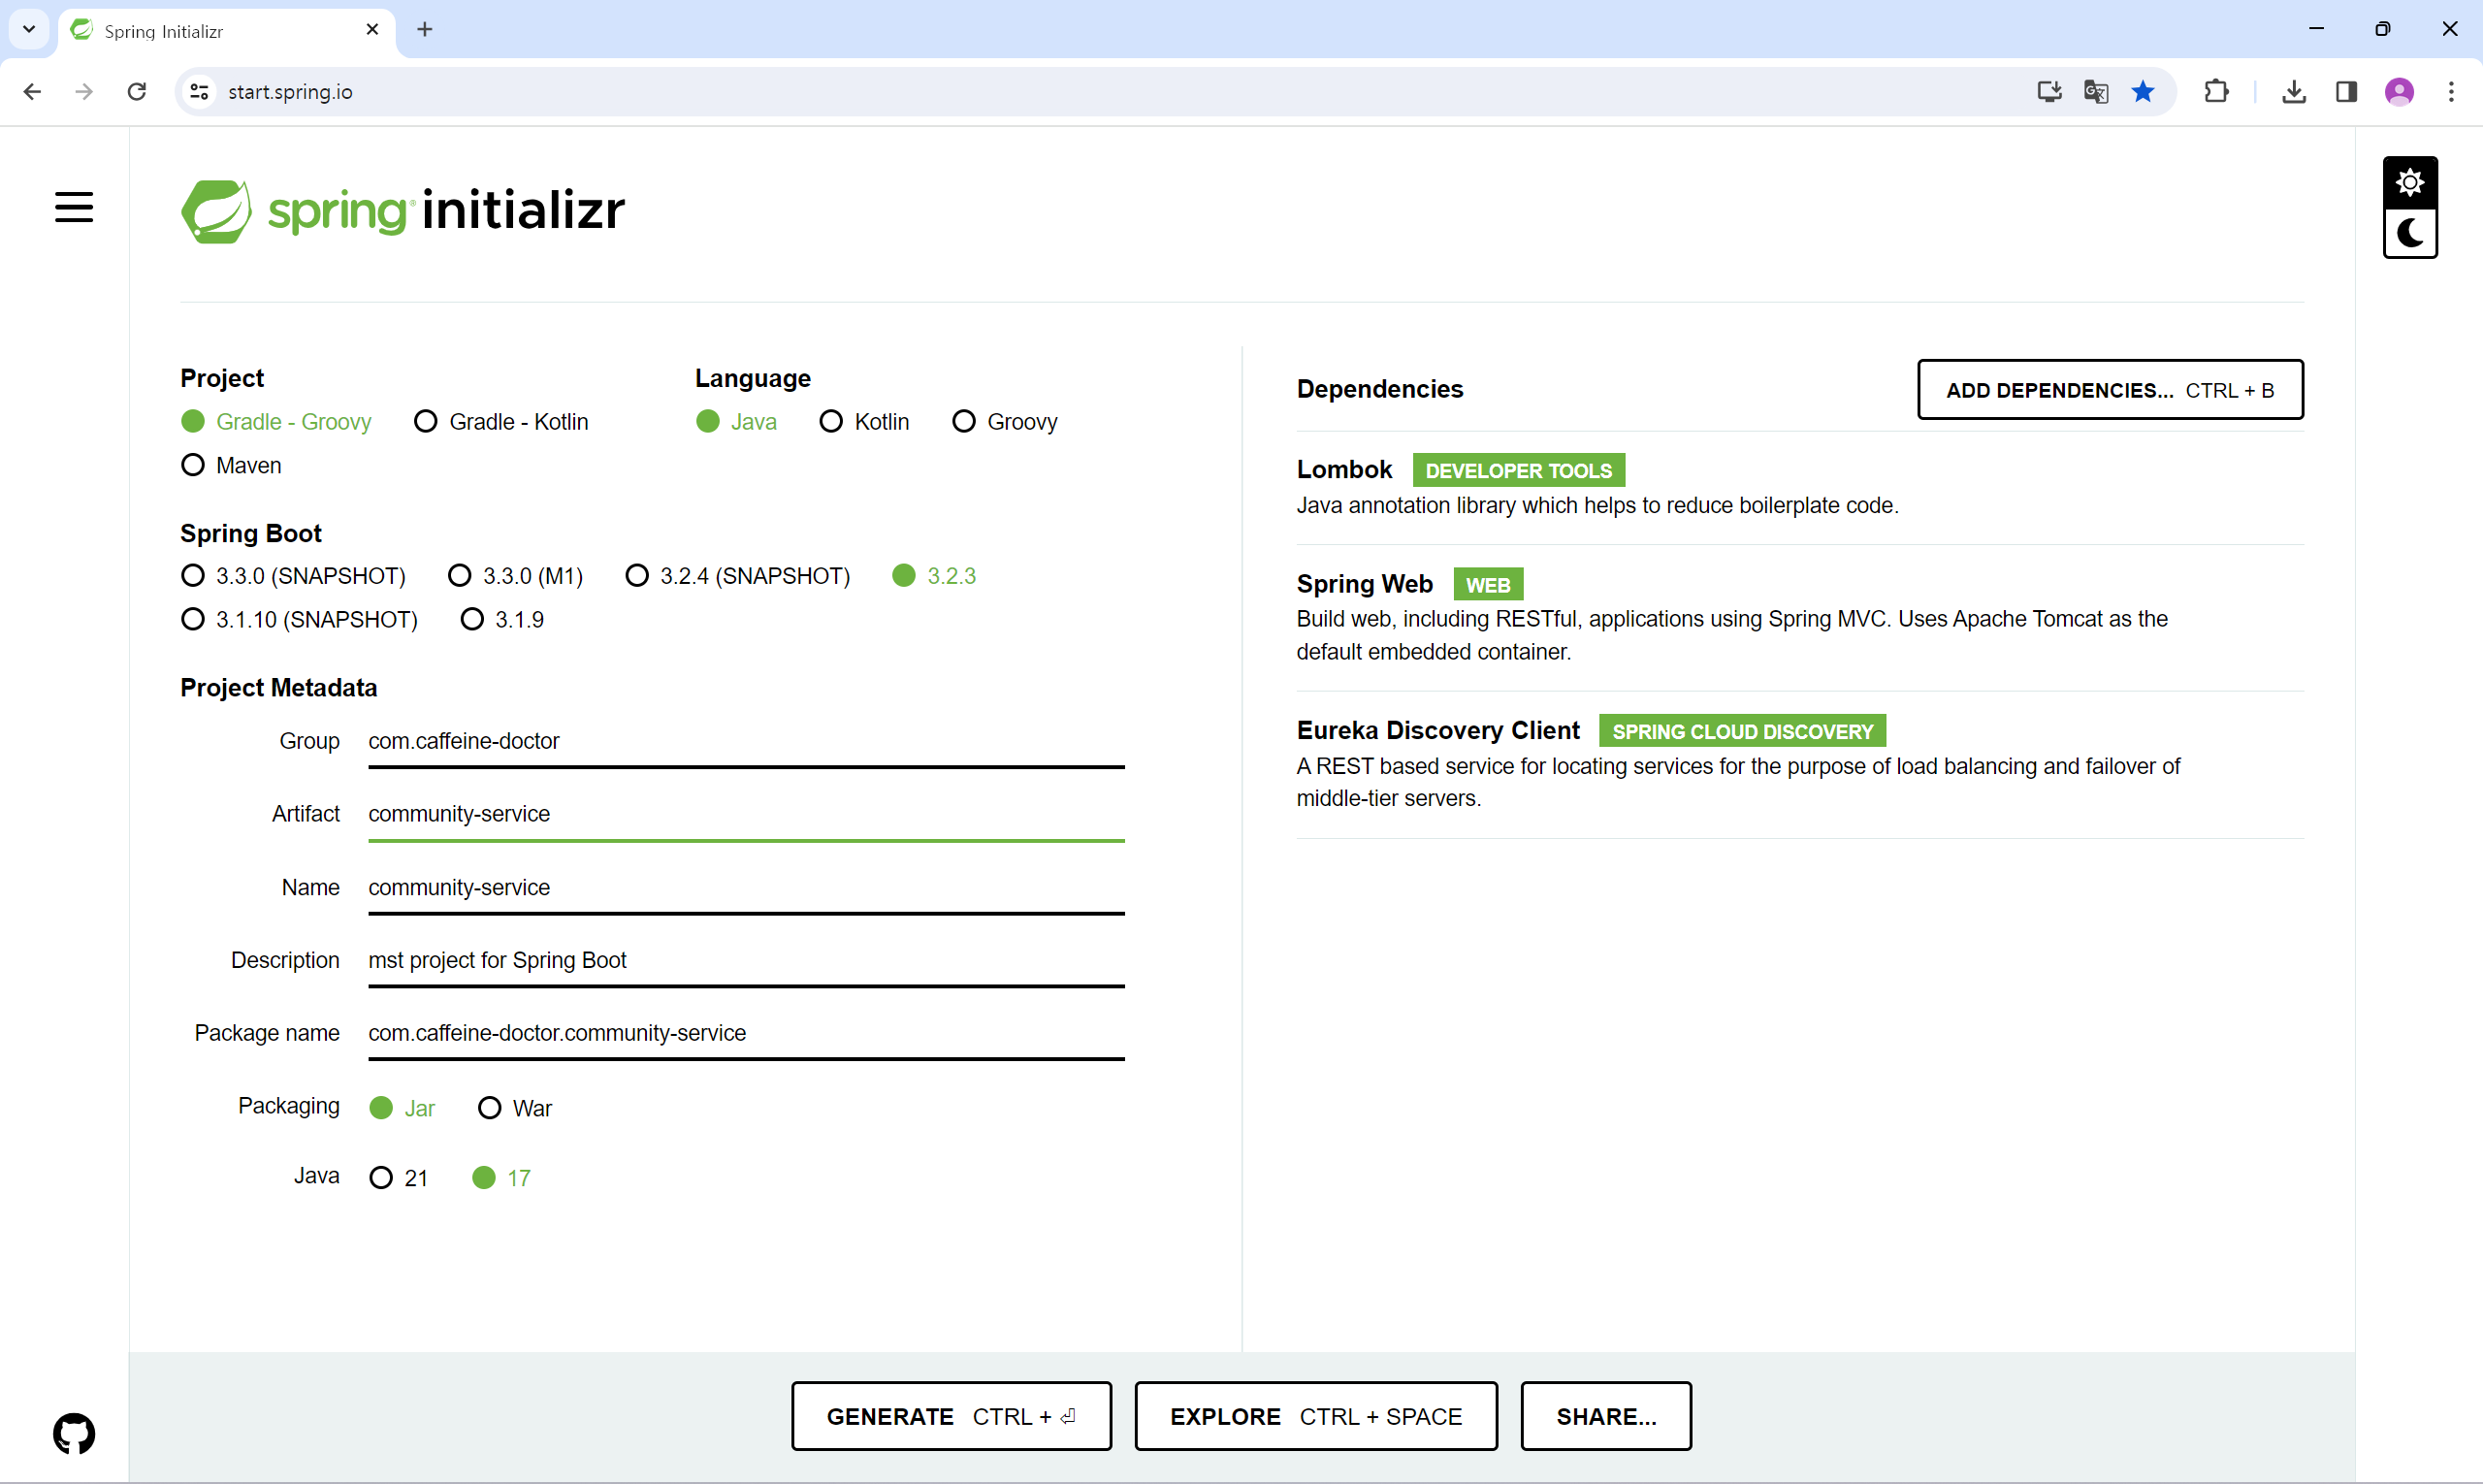
Task: Open the hamburger side menu
Action: pos(74,207)
